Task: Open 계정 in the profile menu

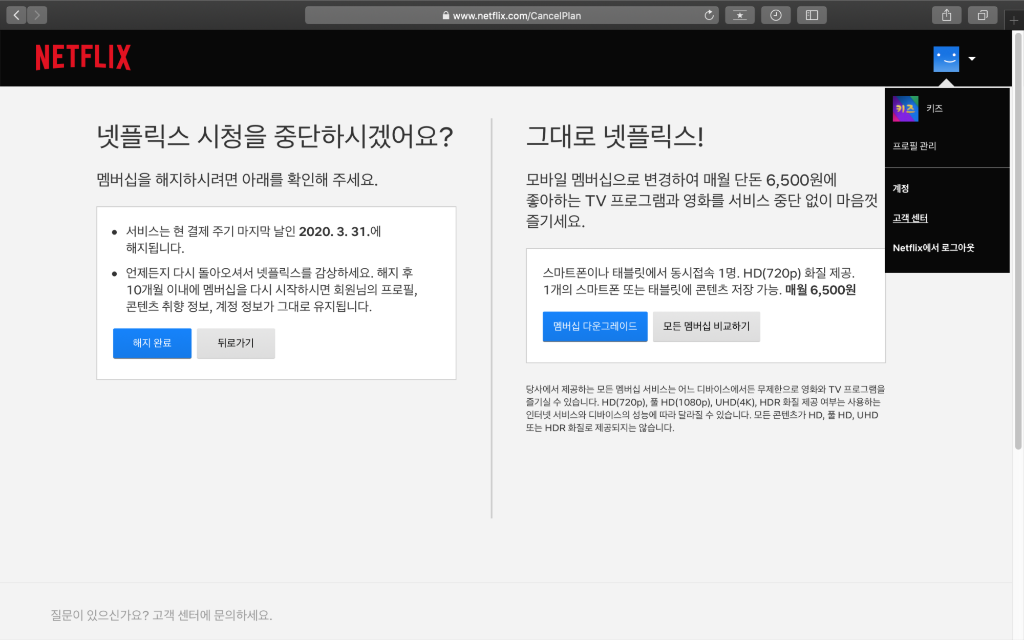Action: point(901,188)
